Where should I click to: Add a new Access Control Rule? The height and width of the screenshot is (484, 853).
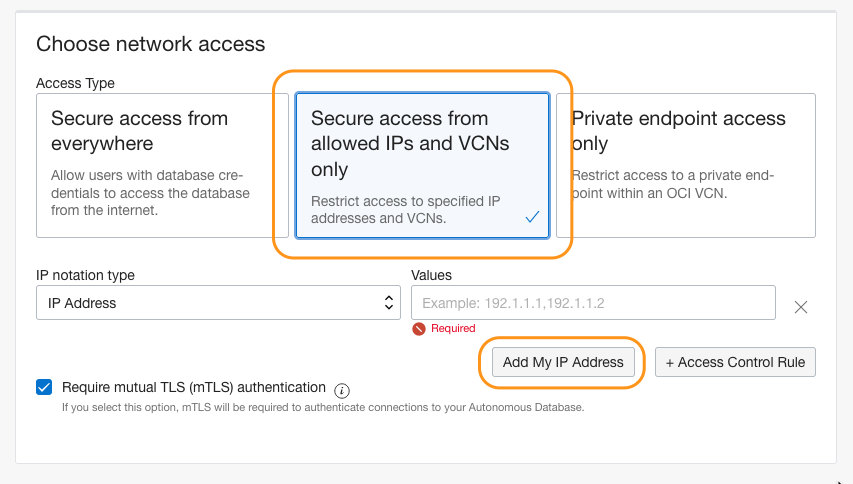point(735,362)
